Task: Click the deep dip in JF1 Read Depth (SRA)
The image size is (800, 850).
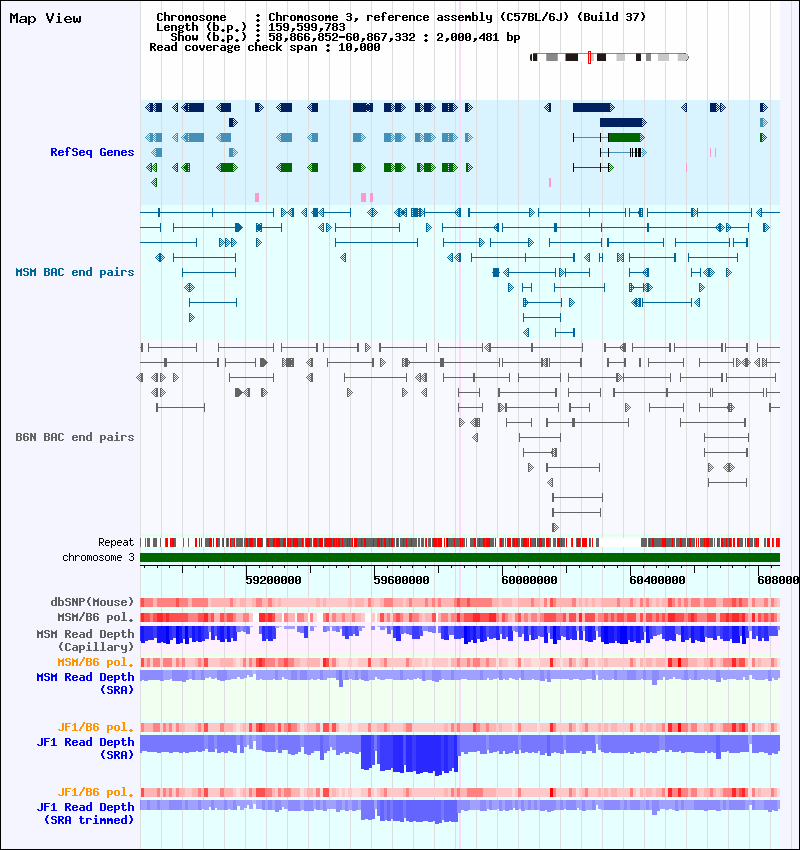Action: click(410, 754)
